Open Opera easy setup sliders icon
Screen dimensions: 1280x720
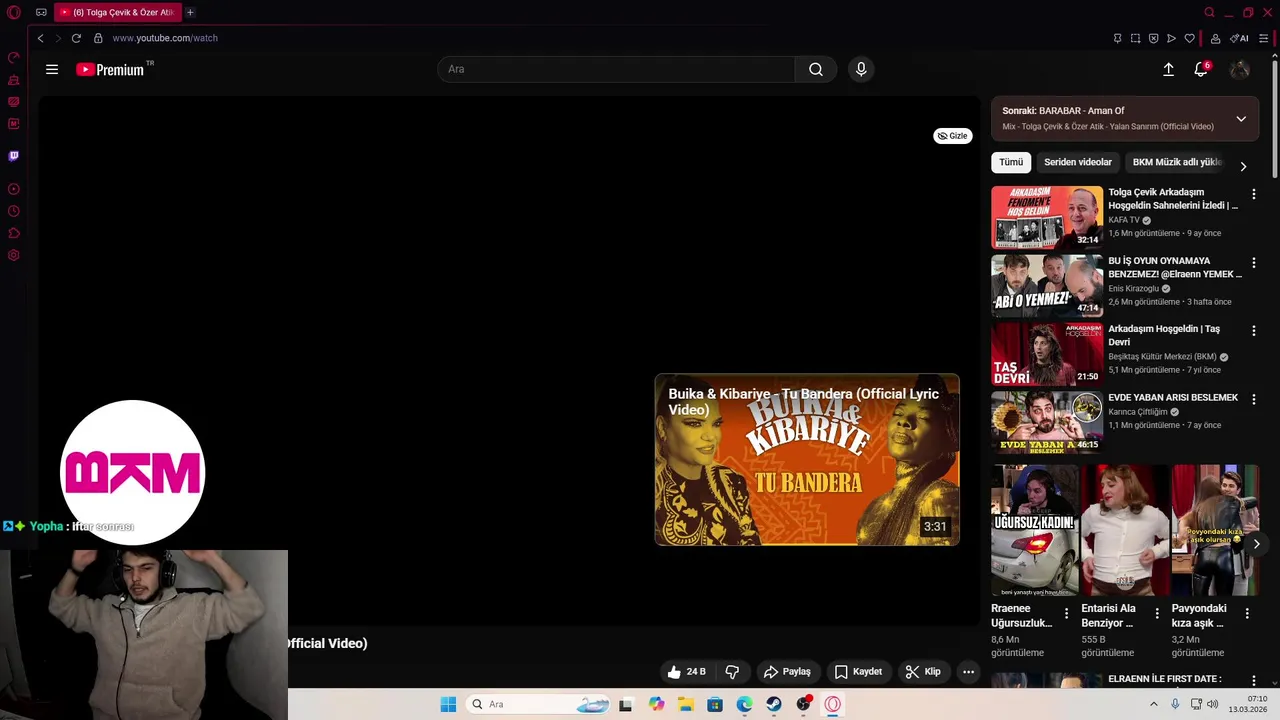[1264, 38]
